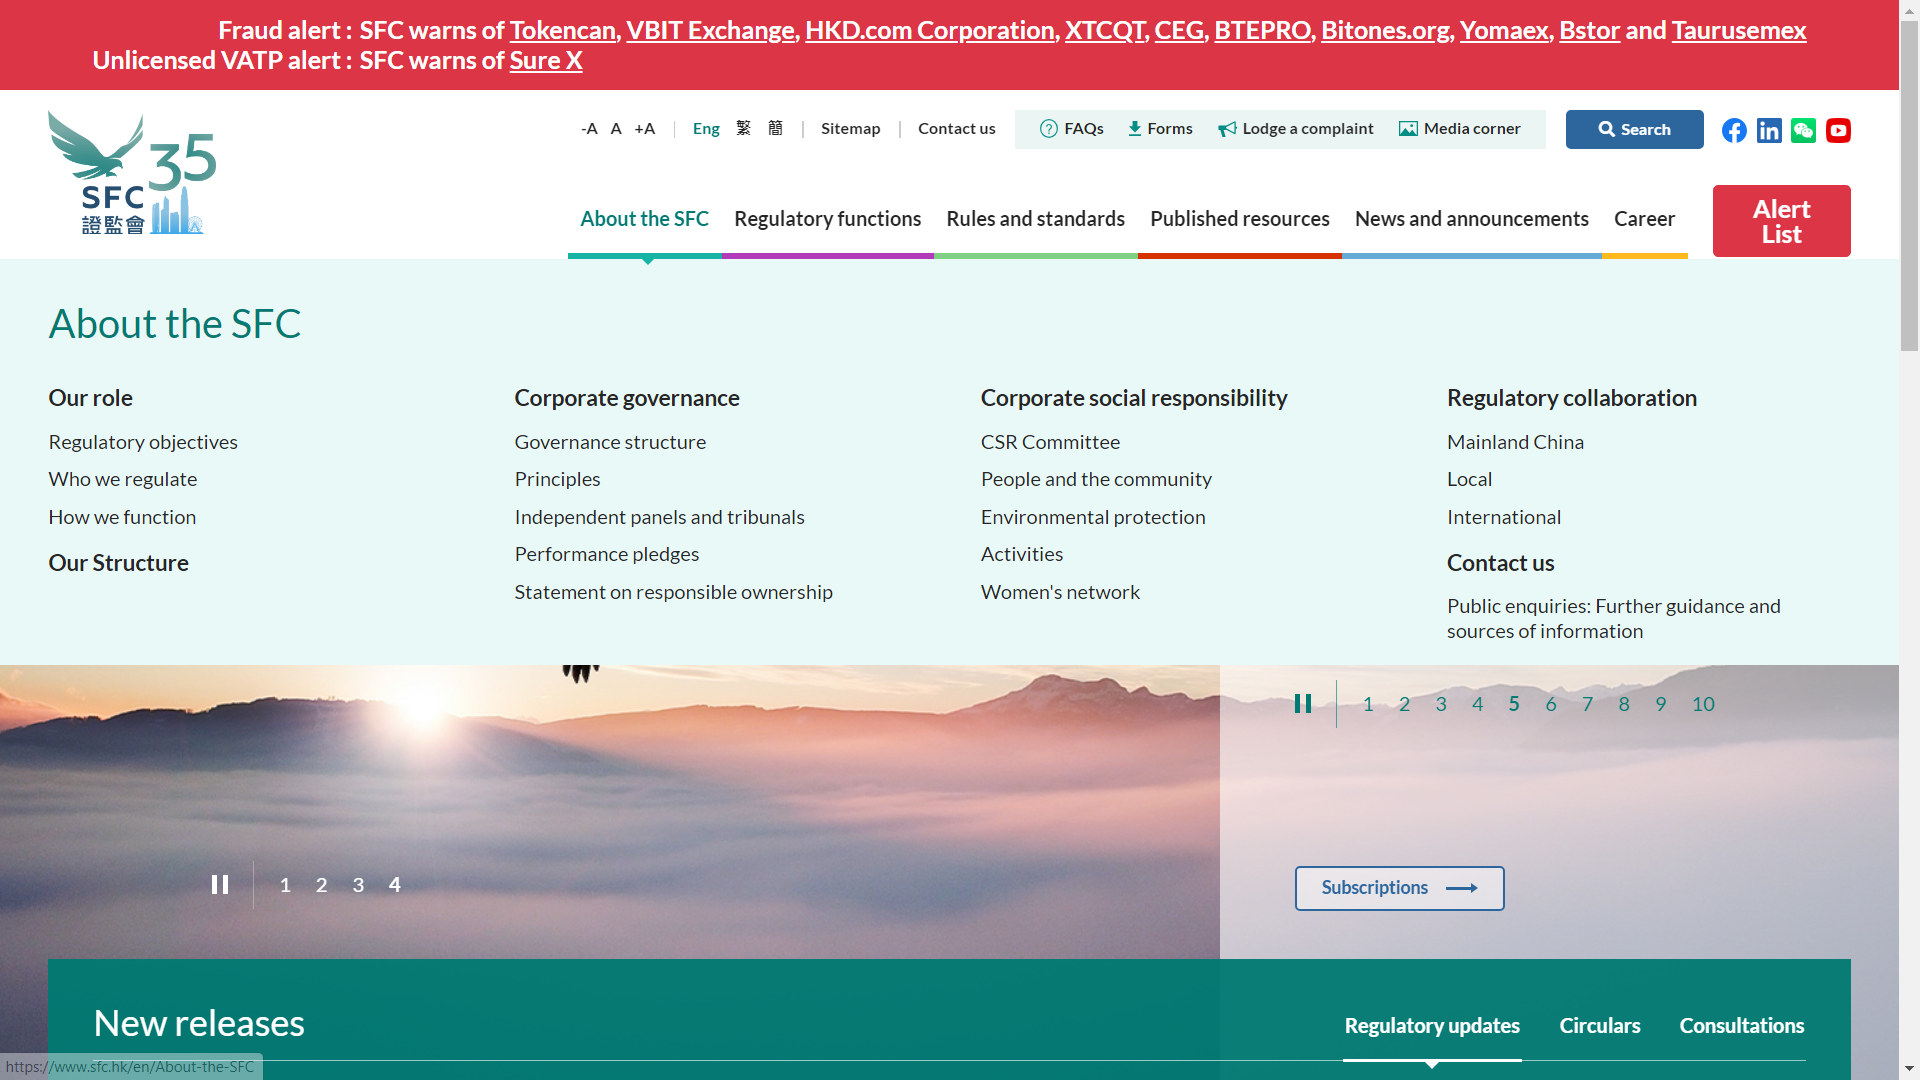Open Performance pledges

click(607, 554)
